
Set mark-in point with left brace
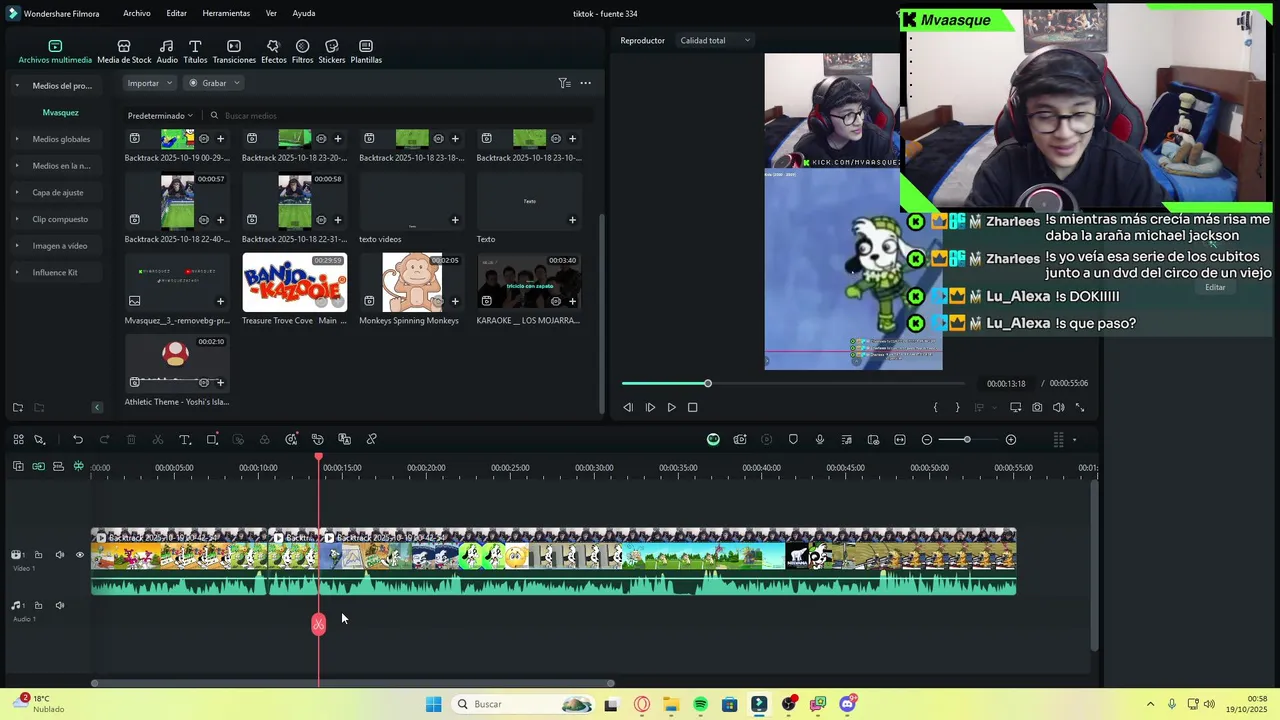click(936, 408)
